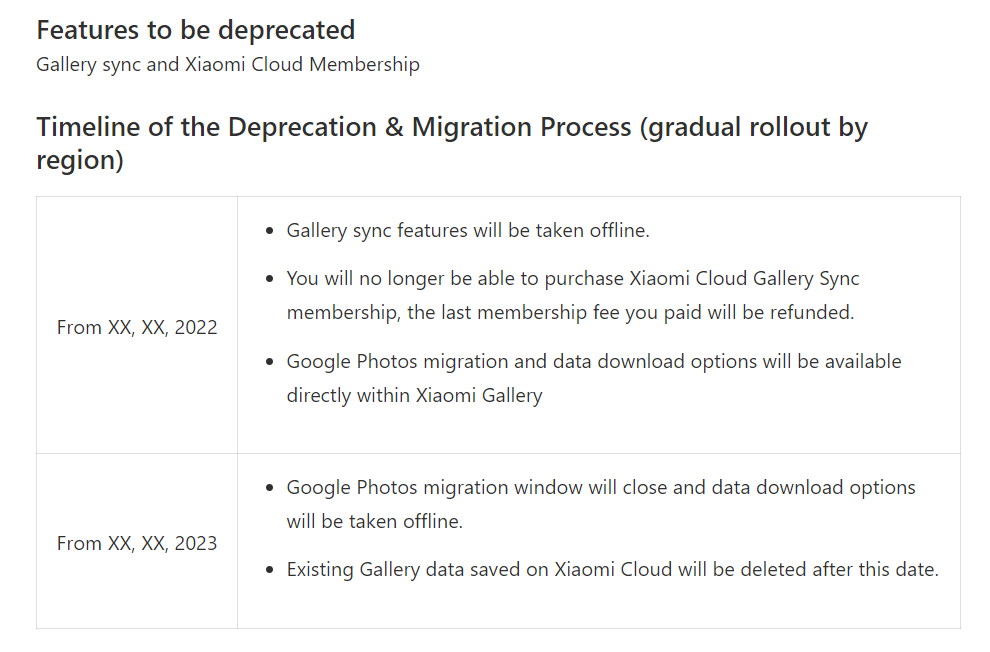This screenshot has width=990, height=652.
Task: Click "region)" at the end of the heading
Action: [80, 161]
